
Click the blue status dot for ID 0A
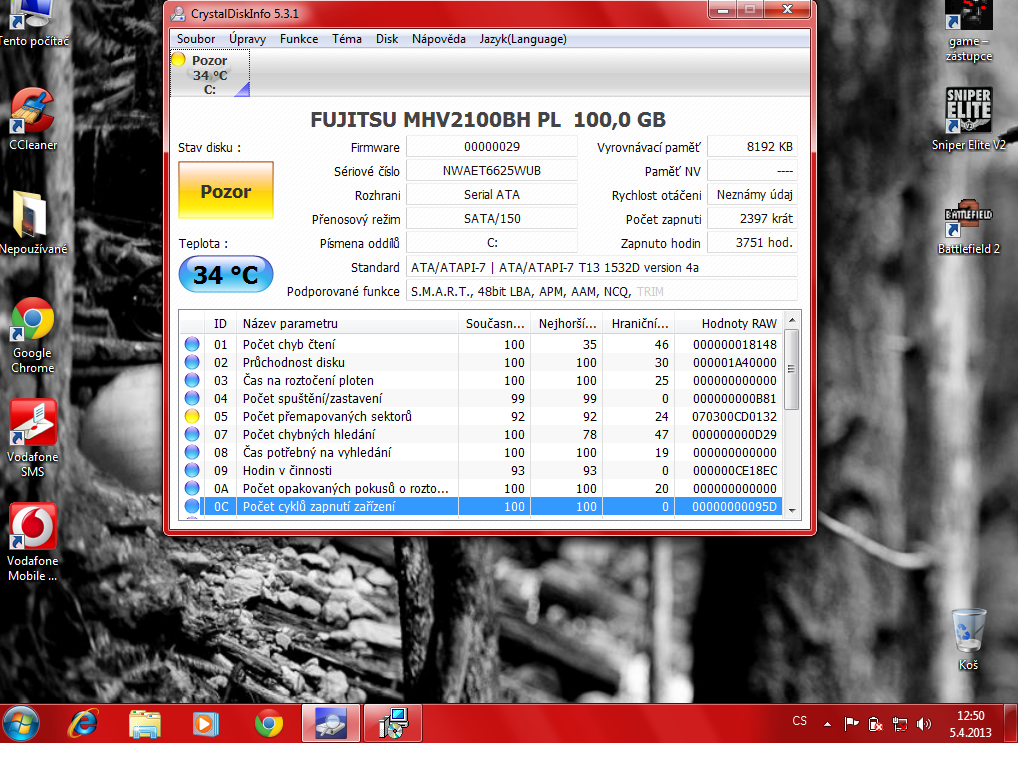(x=192, y=488)
